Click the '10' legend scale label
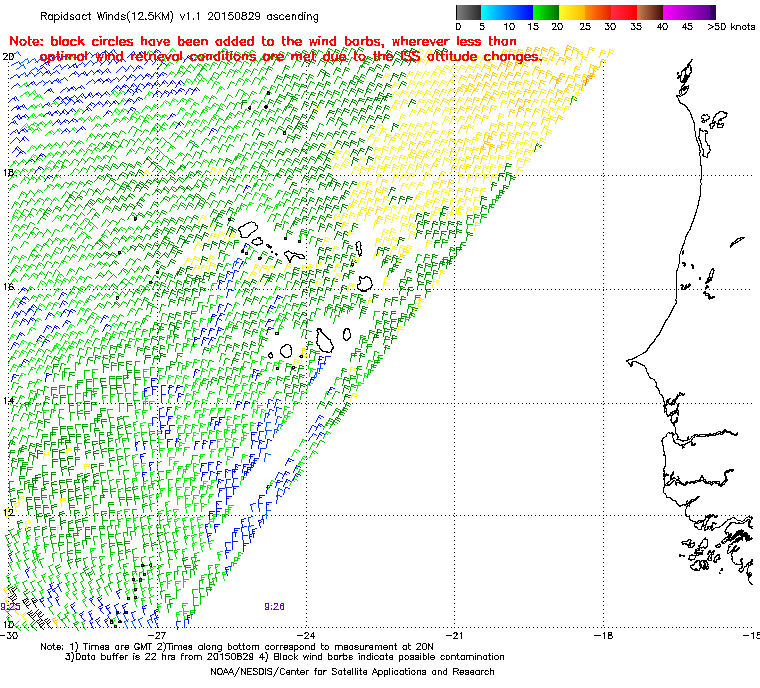The image size is (760, 688). click(509, 27)
